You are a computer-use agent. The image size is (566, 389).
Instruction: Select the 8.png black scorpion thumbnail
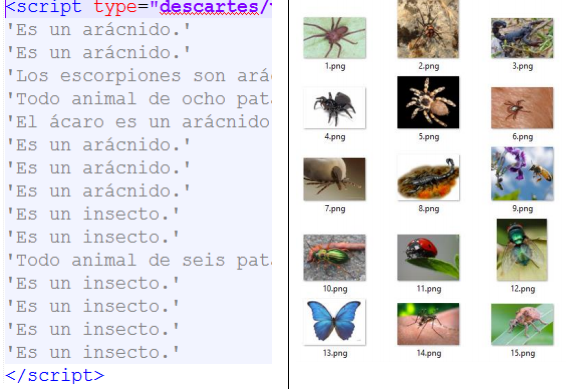pos(428,178)
